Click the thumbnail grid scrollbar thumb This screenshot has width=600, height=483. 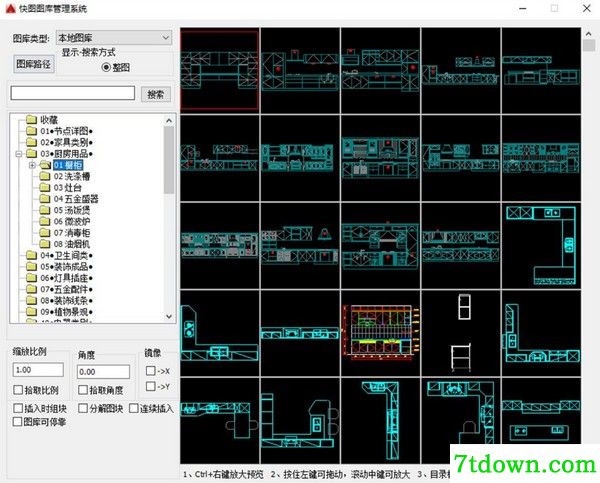point(589,46)
